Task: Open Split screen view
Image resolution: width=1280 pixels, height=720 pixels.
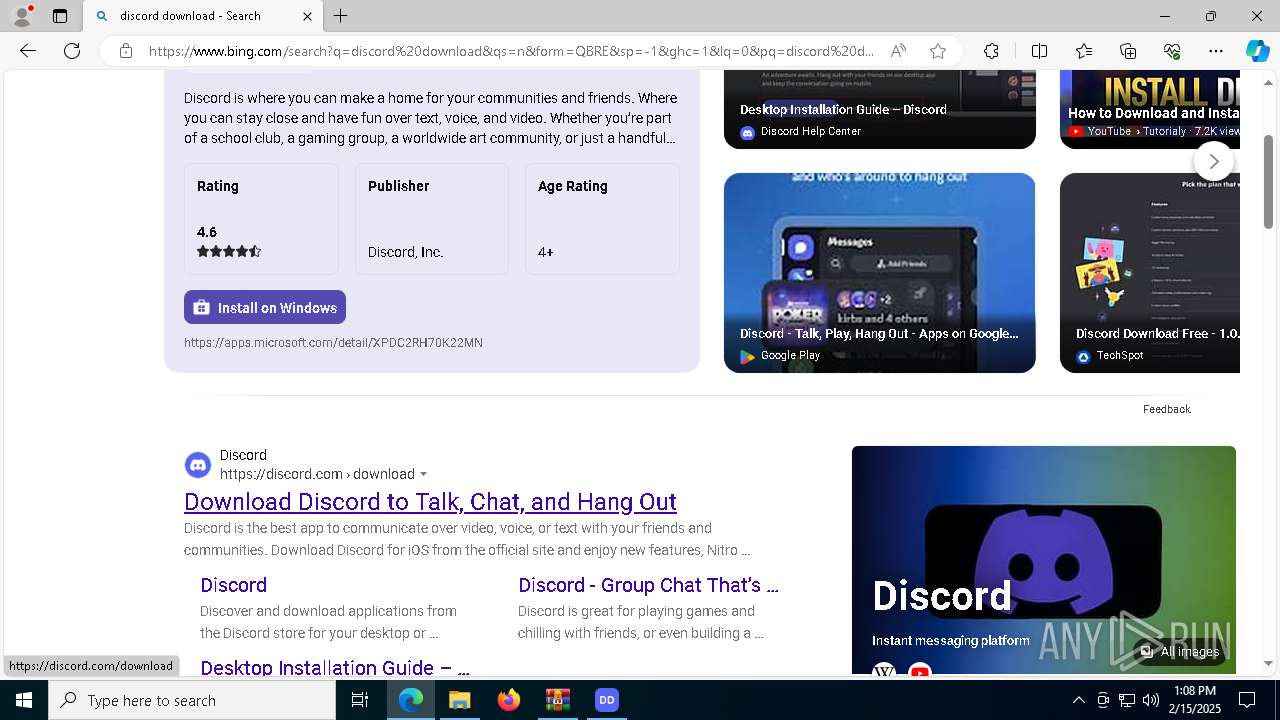Action: [x=1039, y=51]
